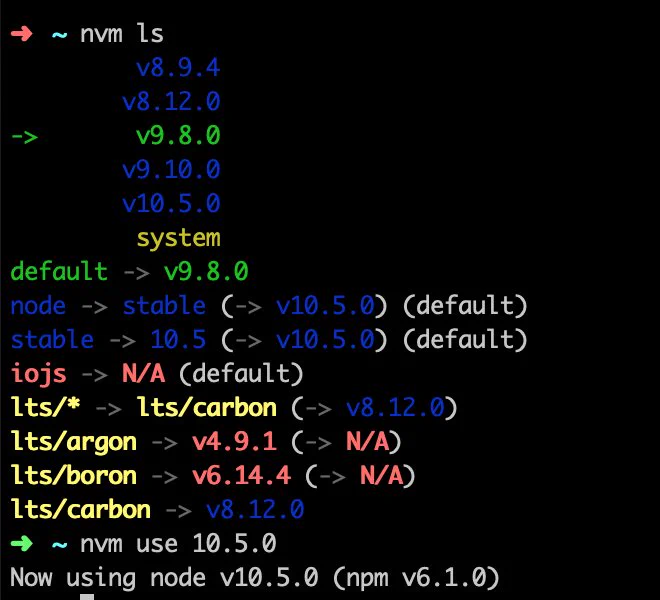Click the 'lts/boron' alias with v6.14.4
The image size is (660, 600).
(213, 476)
